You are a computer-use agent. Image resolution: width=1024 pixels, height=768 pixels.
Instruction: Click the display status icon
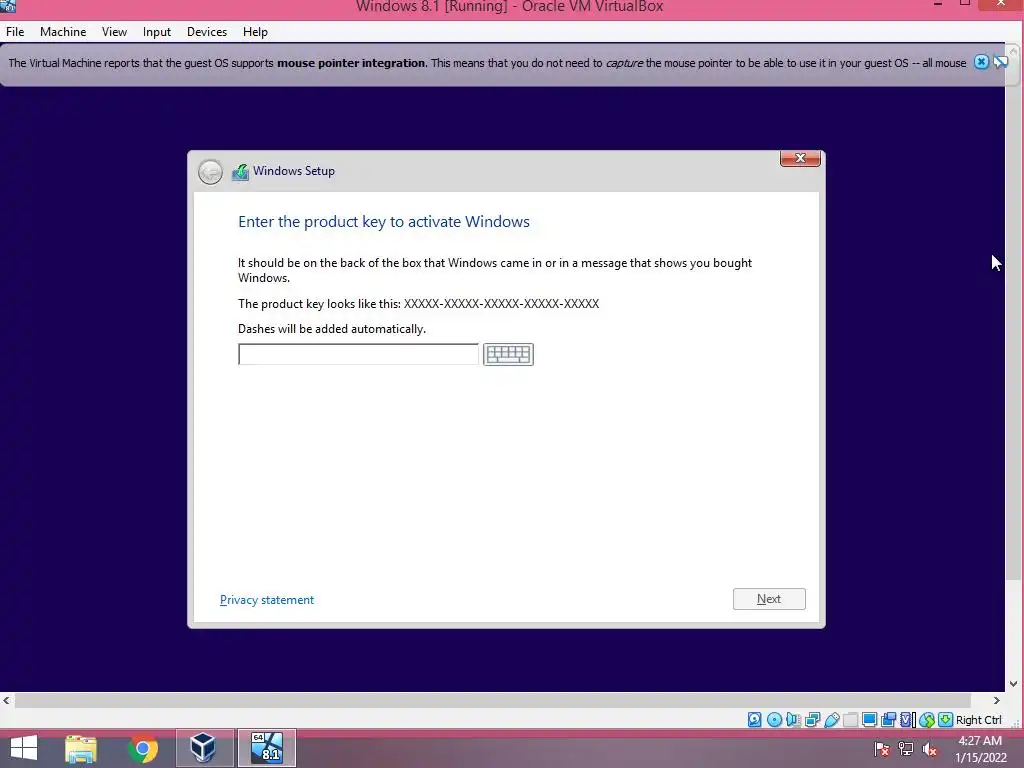869,720
